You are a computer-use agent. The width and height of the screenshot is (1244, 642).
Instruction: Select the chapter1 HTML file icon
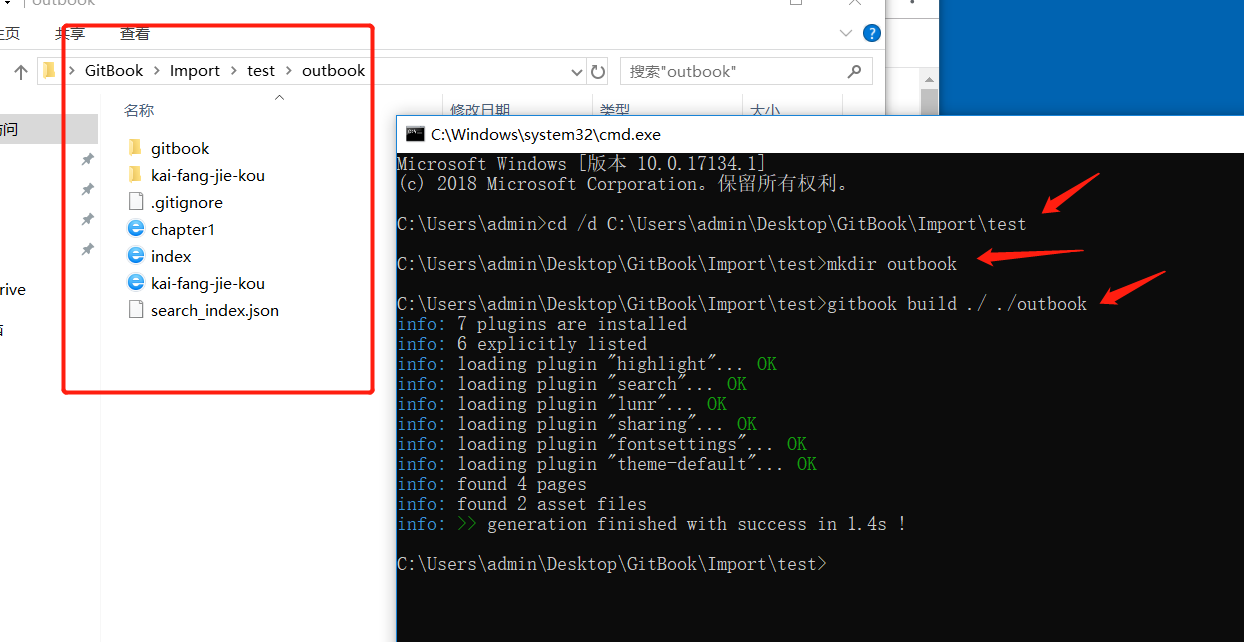(x=136, y=229)
